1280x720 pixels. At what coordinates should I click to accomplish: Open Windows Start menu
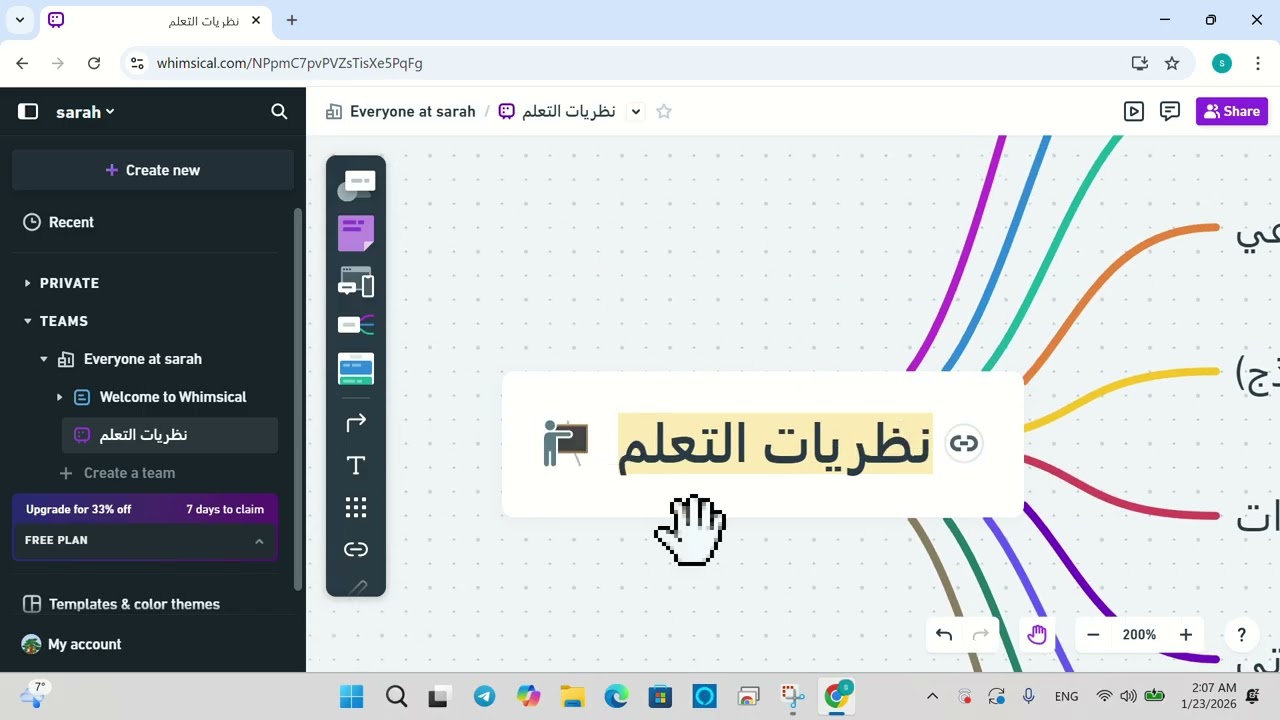coord(352,696)
